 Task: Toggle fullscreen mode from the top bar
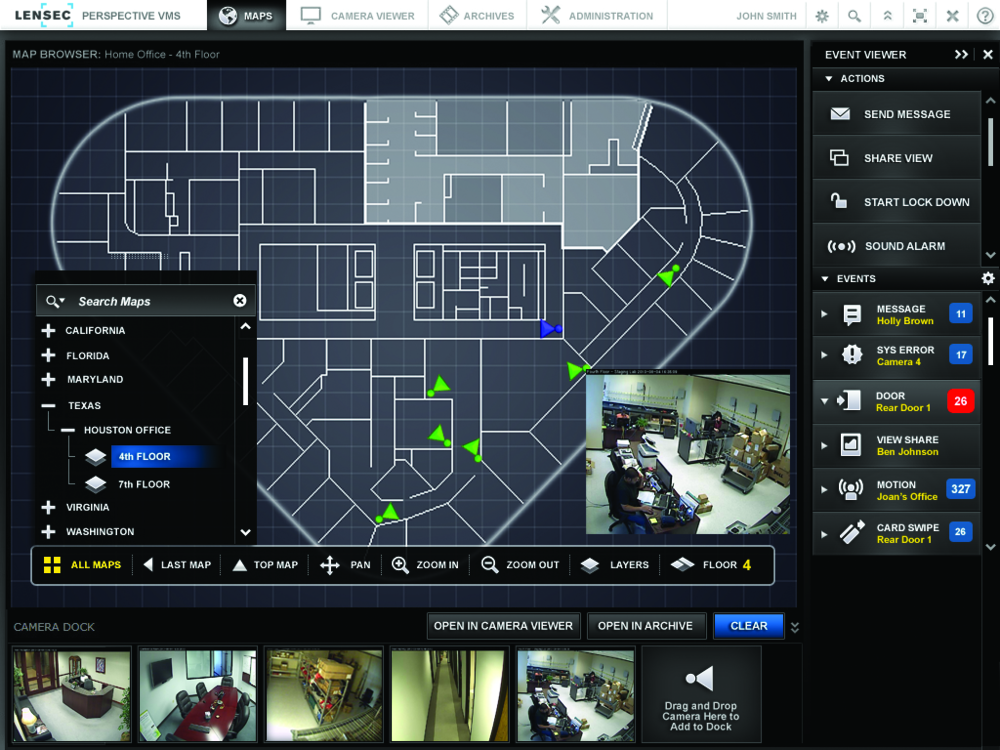(x=917, y=16)
